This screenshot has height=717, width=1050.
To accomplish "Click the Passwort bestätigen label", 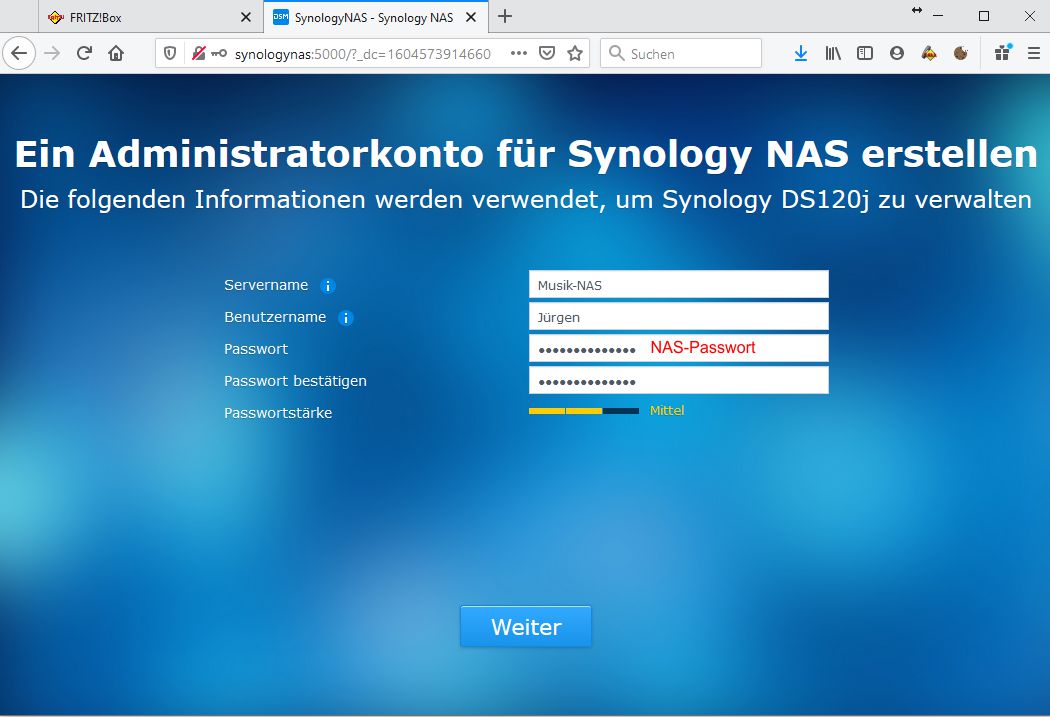I will pos(295,381).
